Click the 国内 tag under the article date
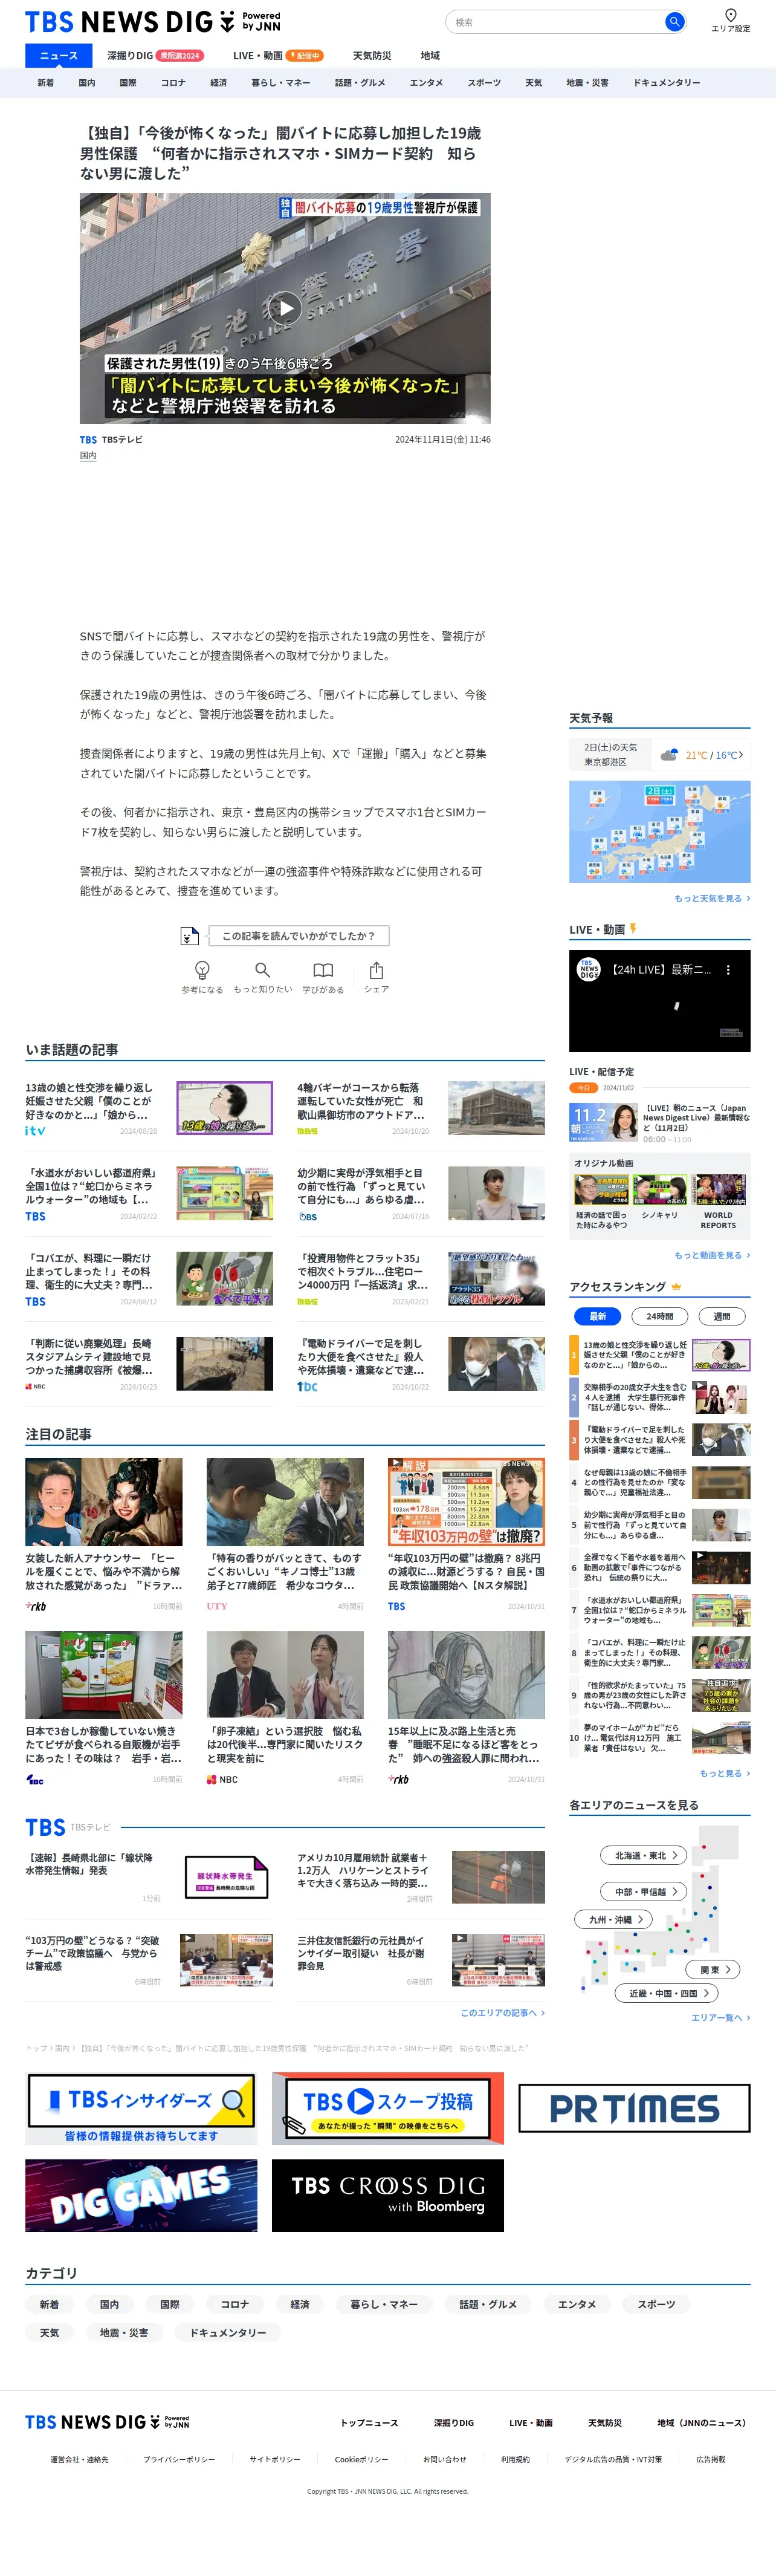This screenshot has height=2576, width=776. (88, 456)
